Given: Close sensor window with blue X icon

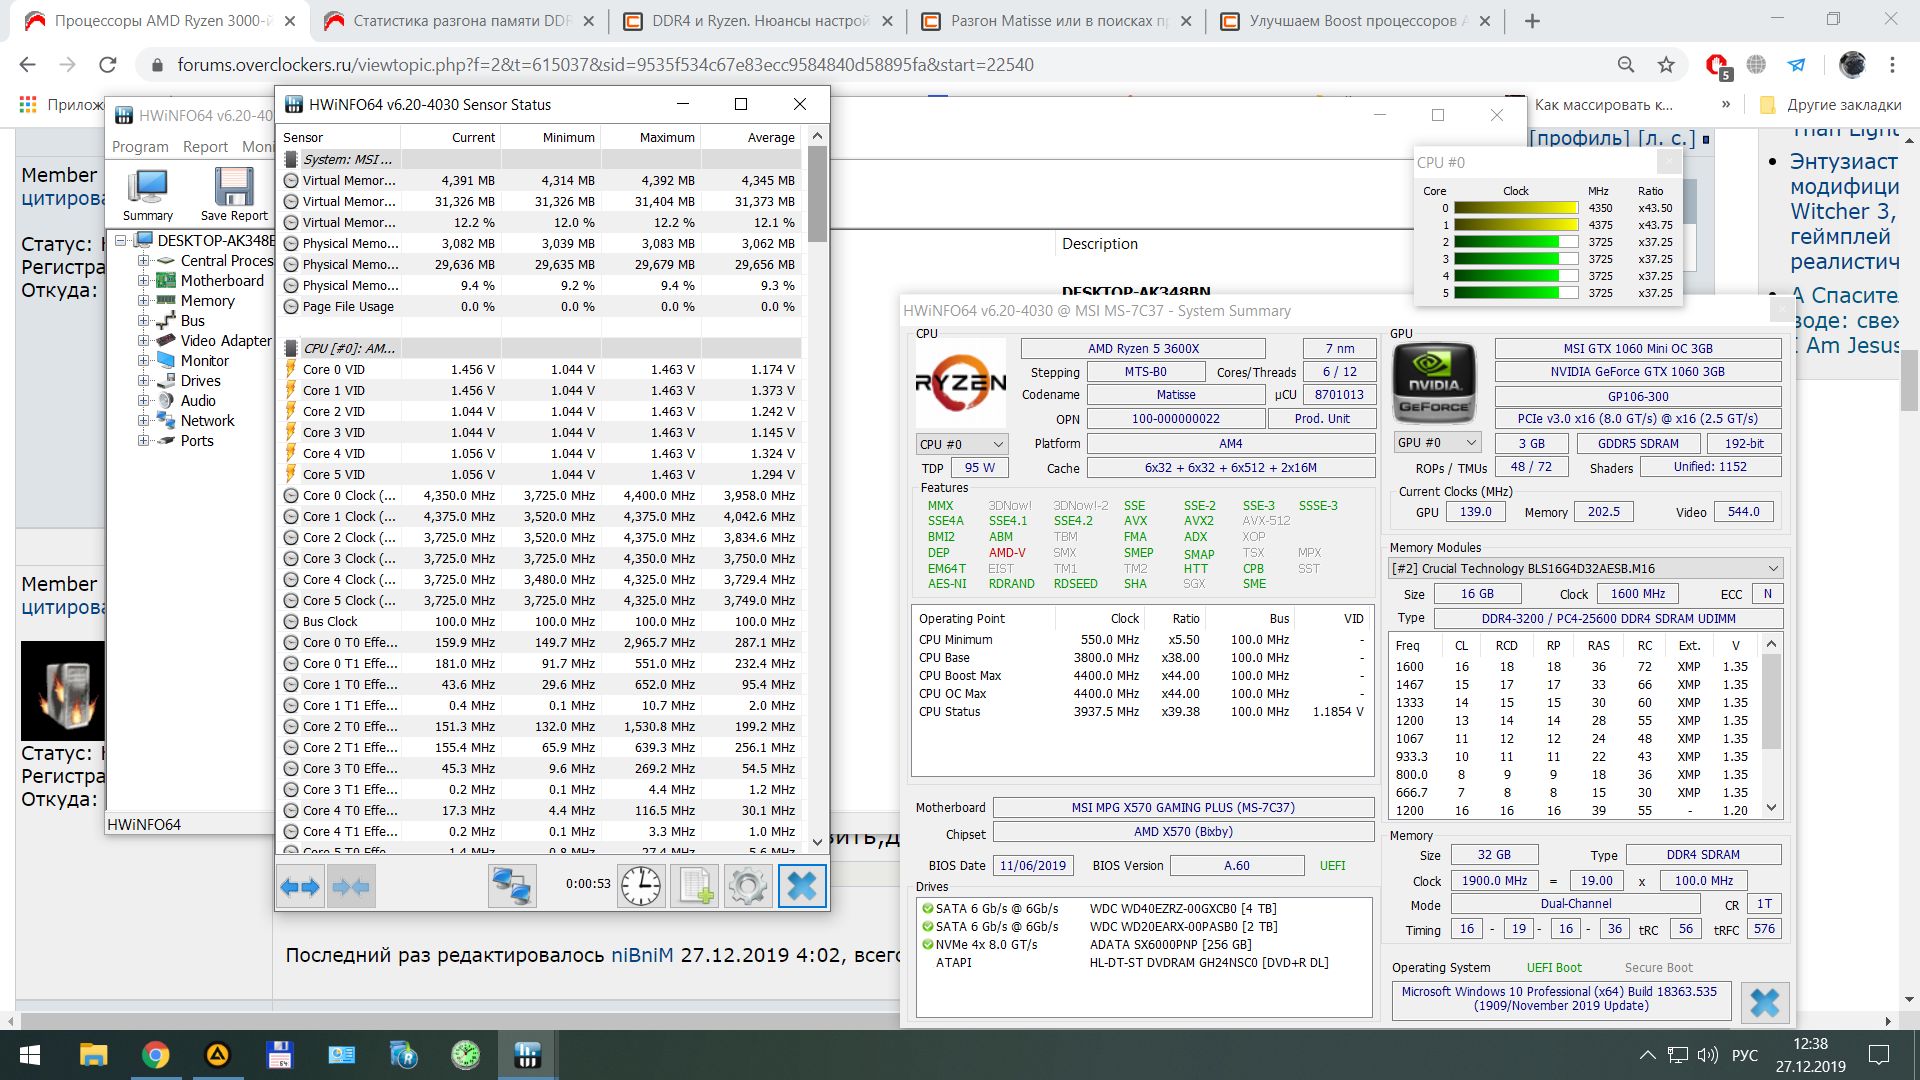Looking at the screenshot, I should (802, 886).
